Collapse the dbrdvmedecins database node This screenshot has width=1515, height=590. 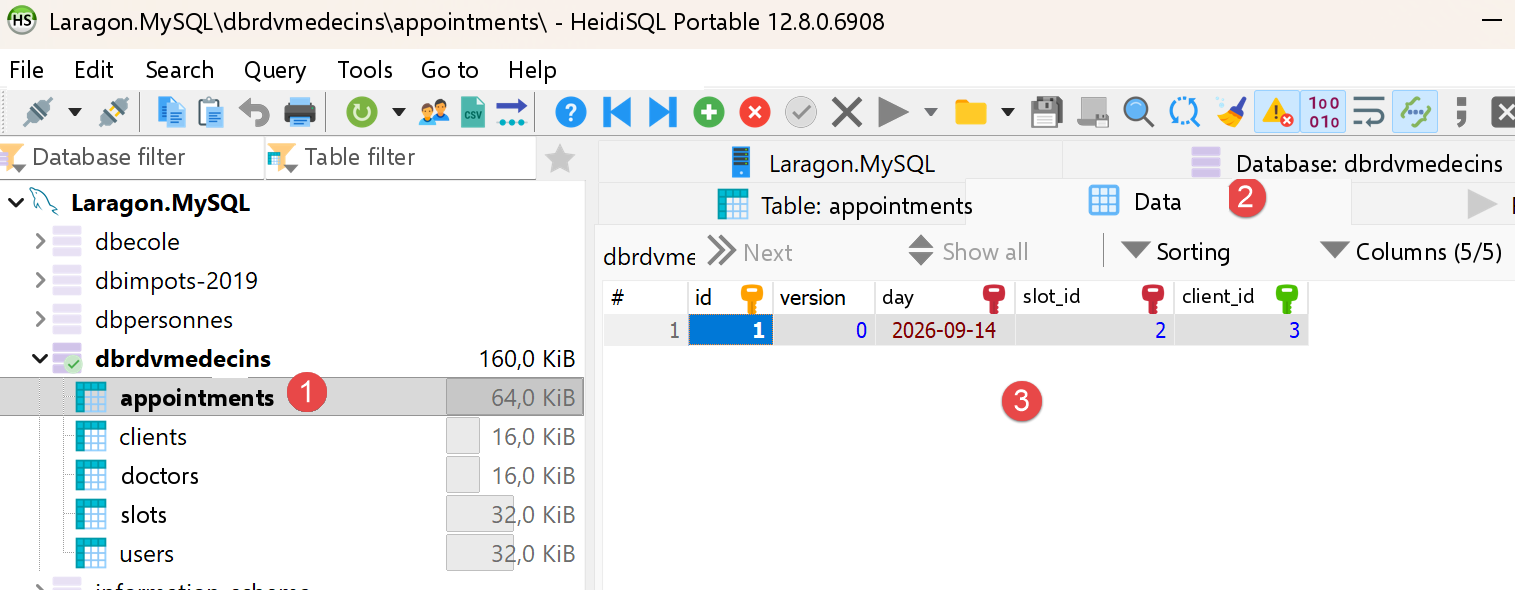click(x=40, y=359)
